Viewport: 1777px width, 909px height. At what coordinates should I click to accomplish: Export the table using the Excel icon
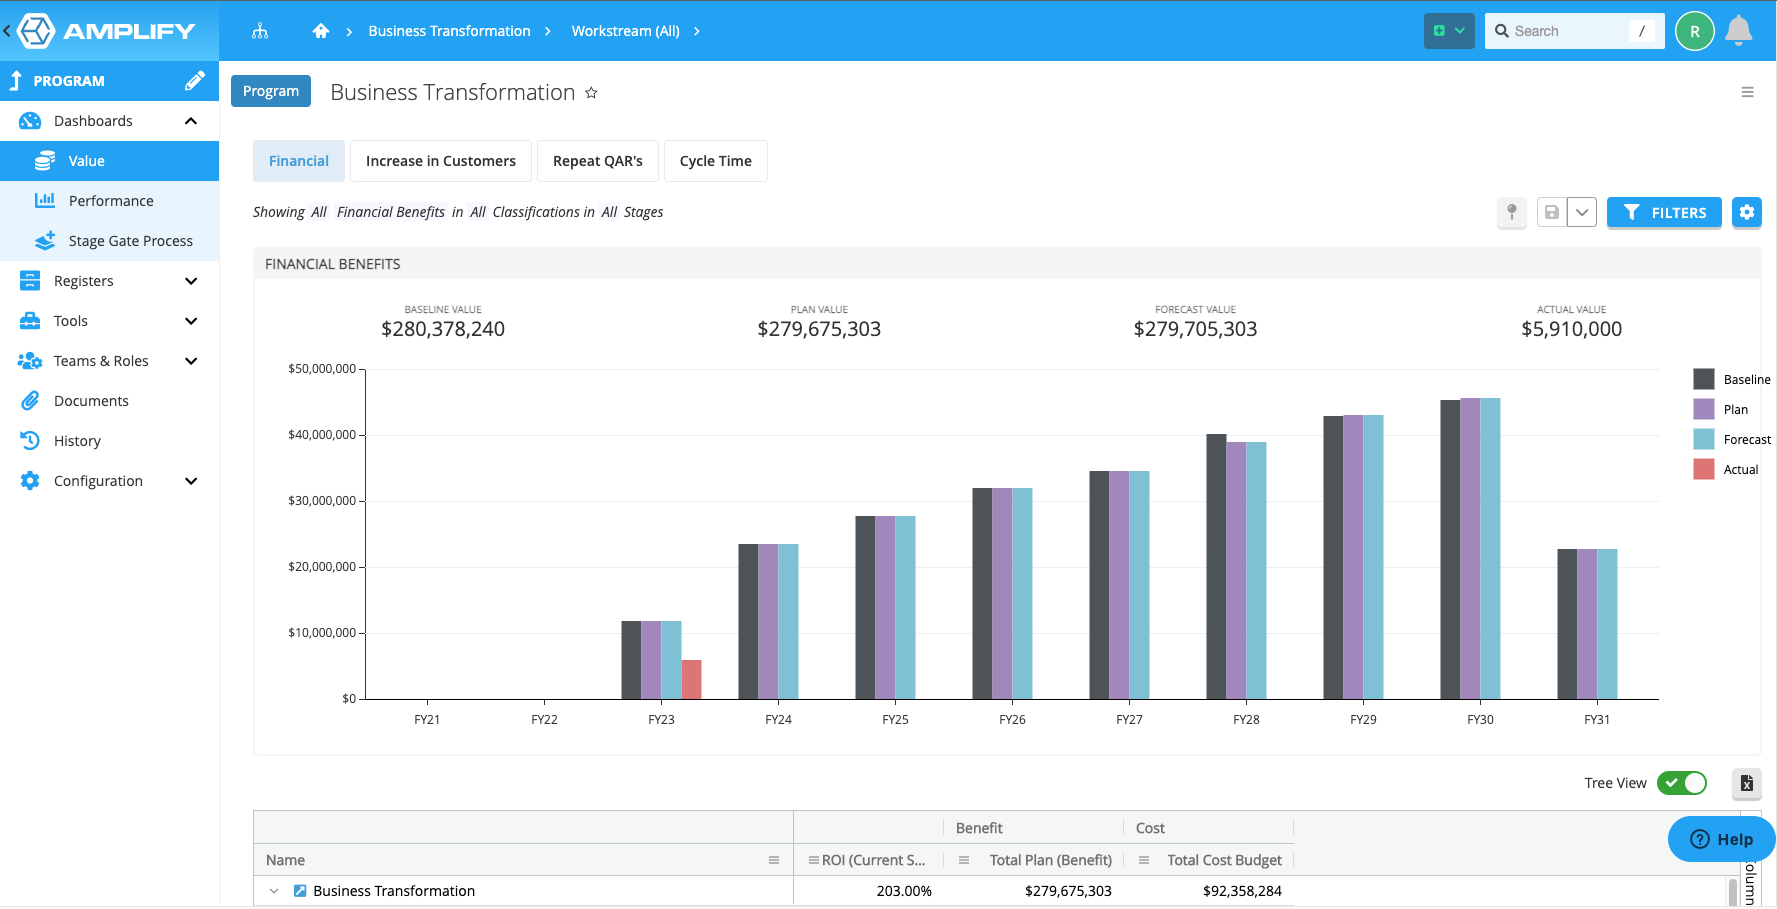(x=1747, y=784)
